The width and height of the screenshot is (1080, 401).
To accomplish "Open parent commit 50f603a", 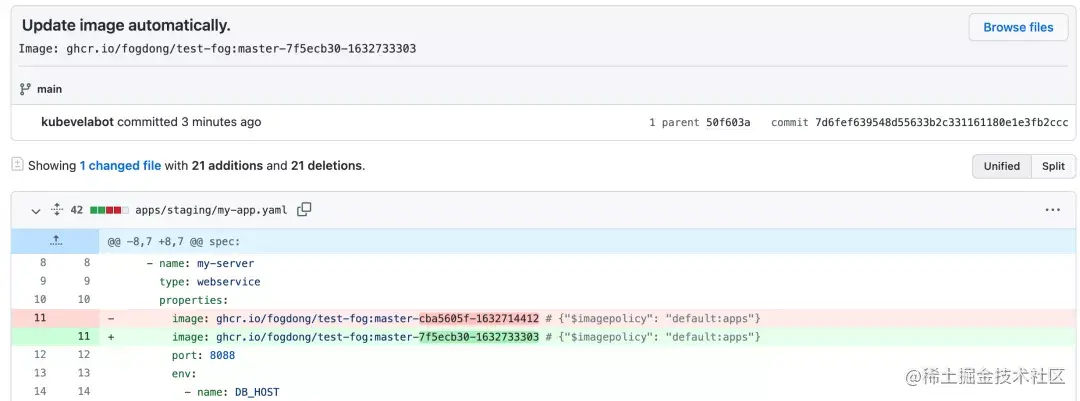I will tap(728, 123).
